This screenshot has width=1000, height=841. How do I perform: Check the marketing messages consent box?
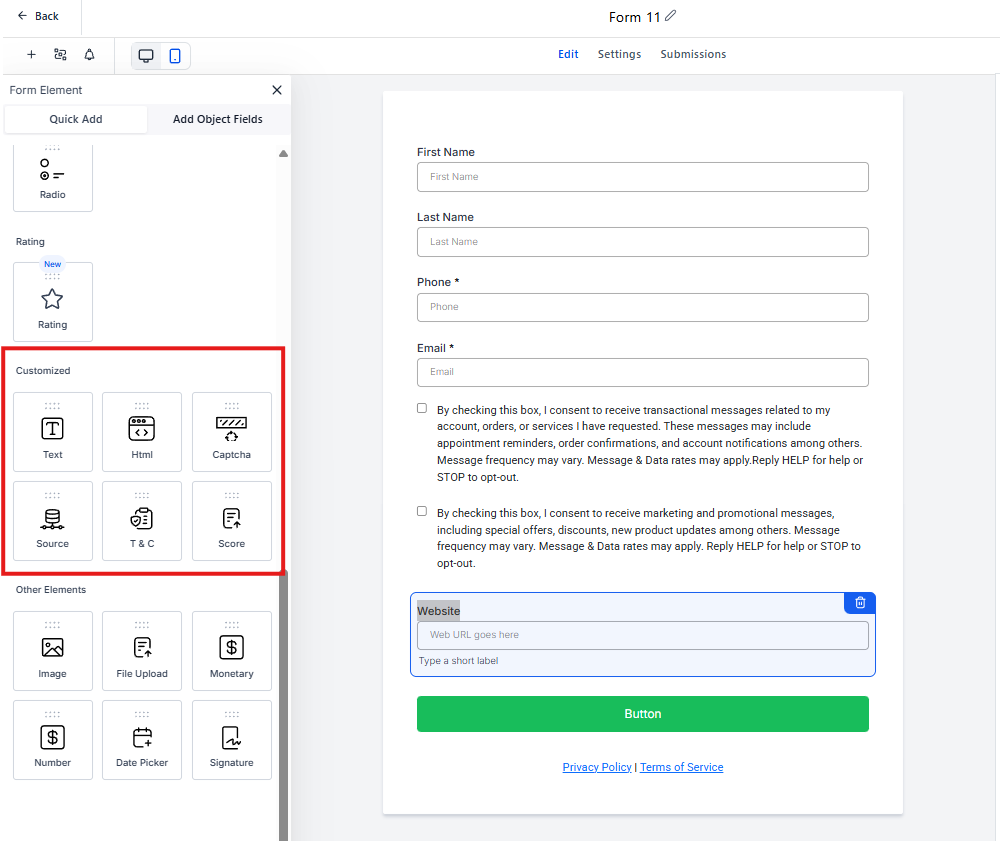422,511
